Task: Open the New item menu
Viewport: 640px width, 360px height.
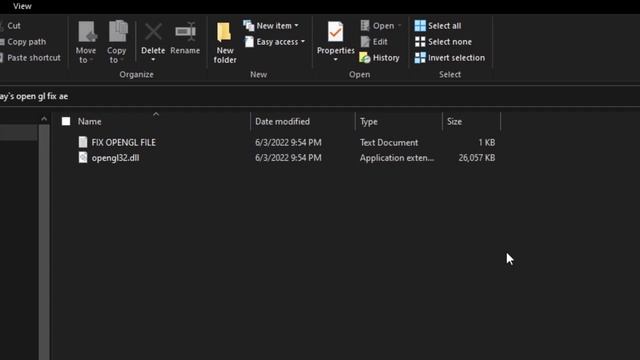Action: (x=271, y=26)
